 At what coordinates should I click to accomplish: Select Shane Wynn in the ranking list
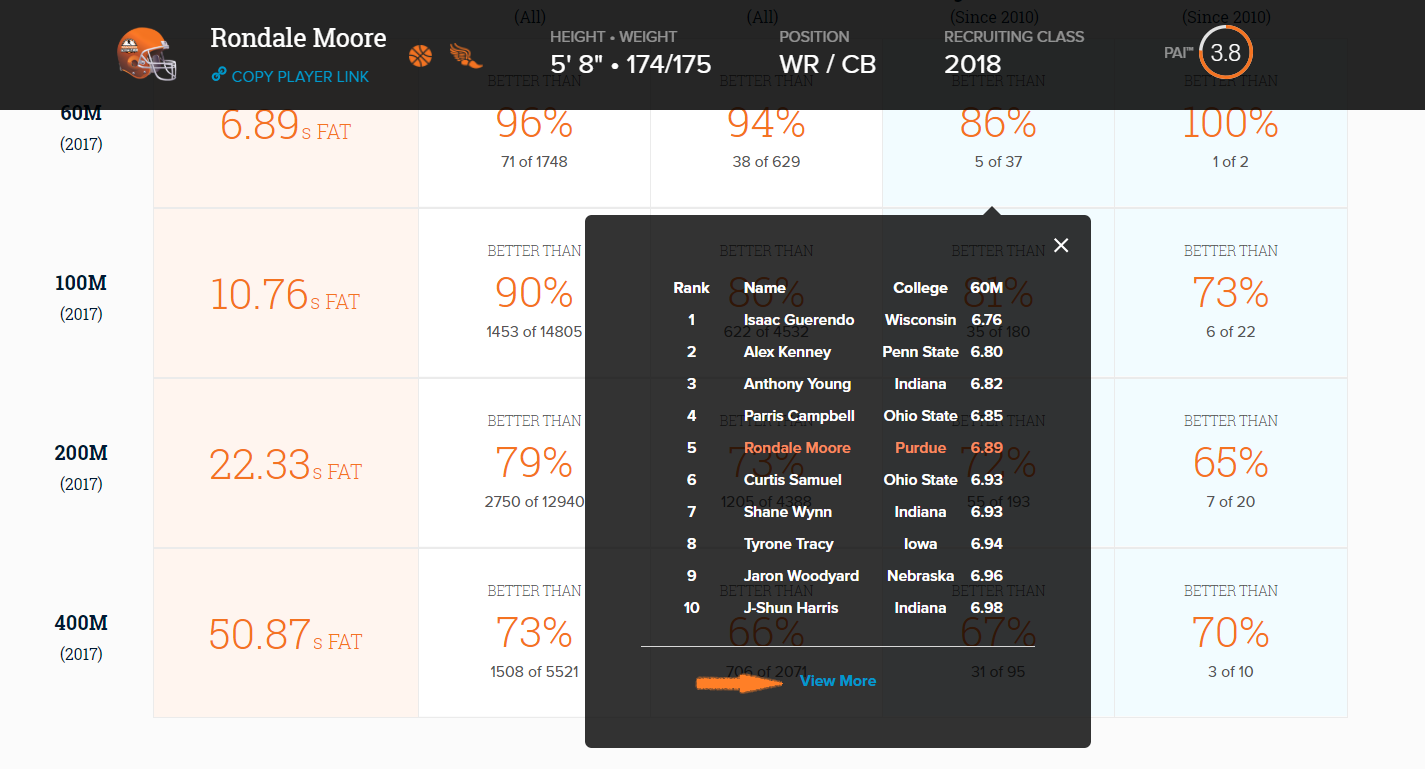(x=787, y=512)
